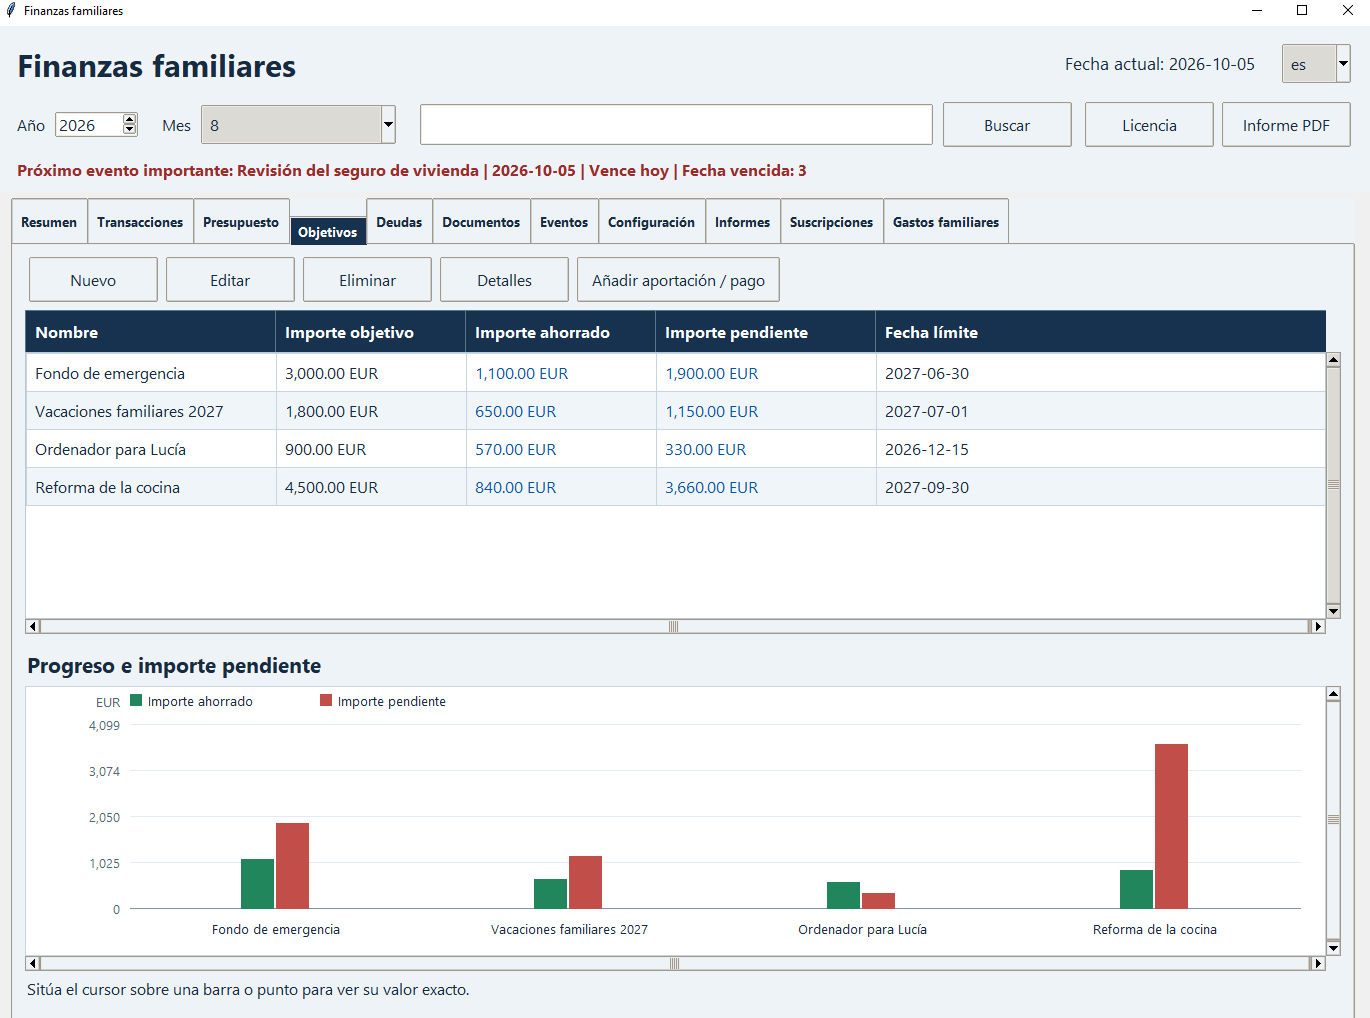
Task: Click the table's horizontal scrollbar right arrow
Action: point(1318,626)
